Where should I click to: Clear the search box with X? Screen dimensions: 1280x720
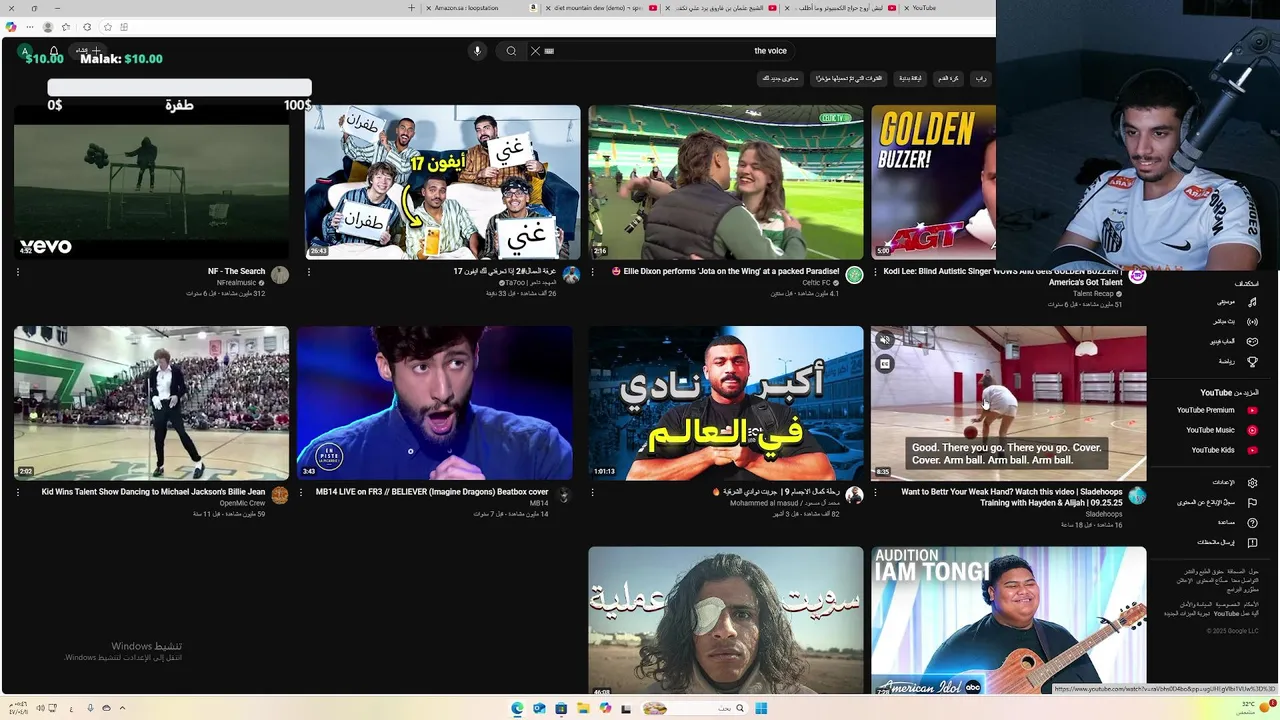[535, 51]
